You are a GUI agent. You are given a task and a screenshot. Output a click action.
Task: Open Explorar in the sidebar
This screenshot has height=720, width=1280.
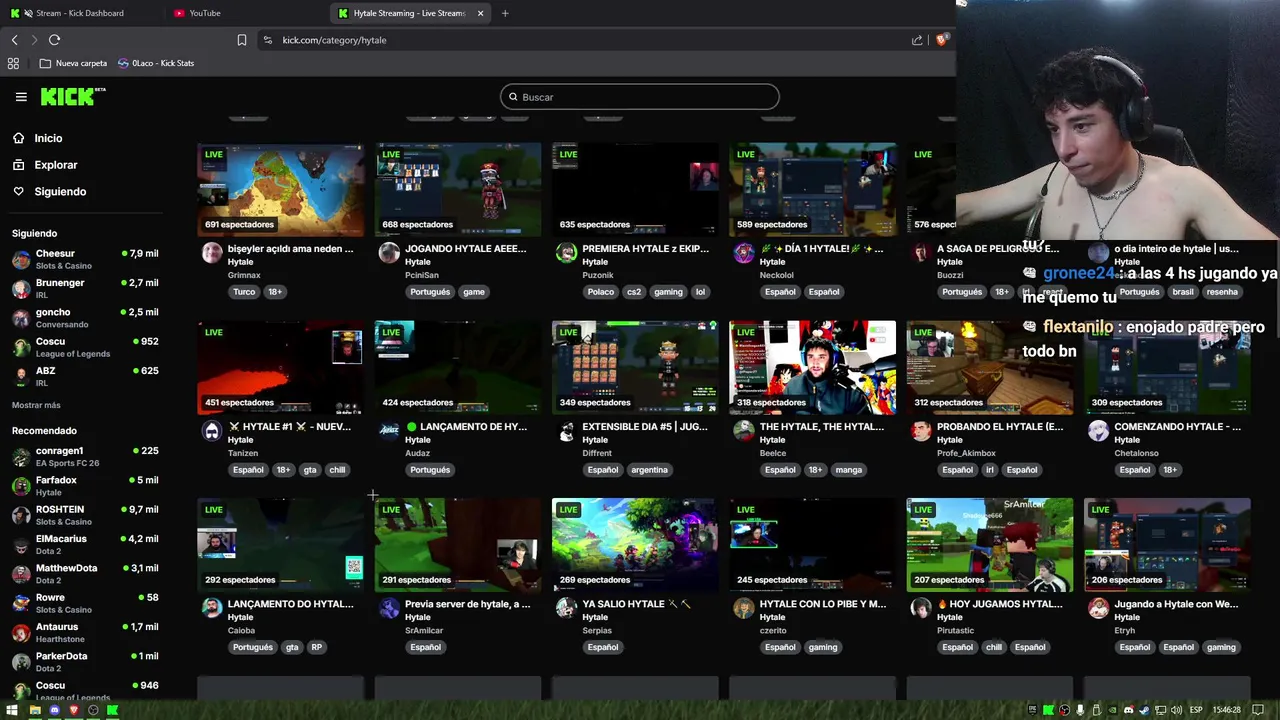point(56,165)
